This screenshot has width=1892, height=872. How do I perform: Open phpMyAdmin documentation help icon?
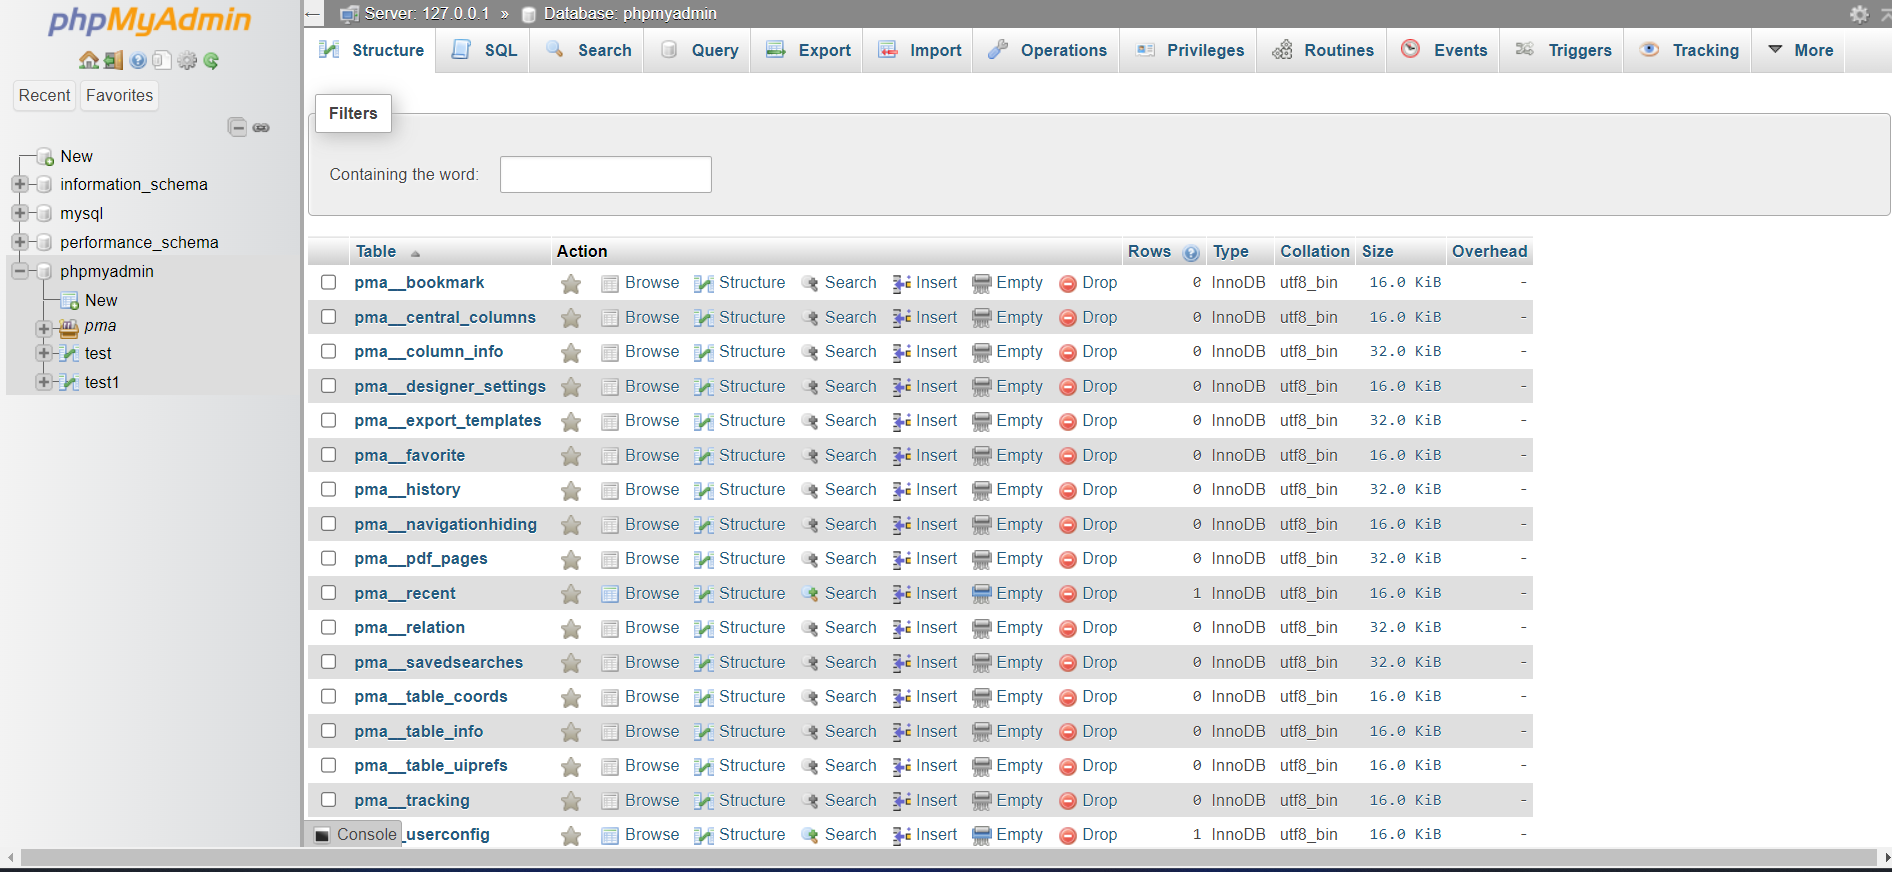coord(138,60)
